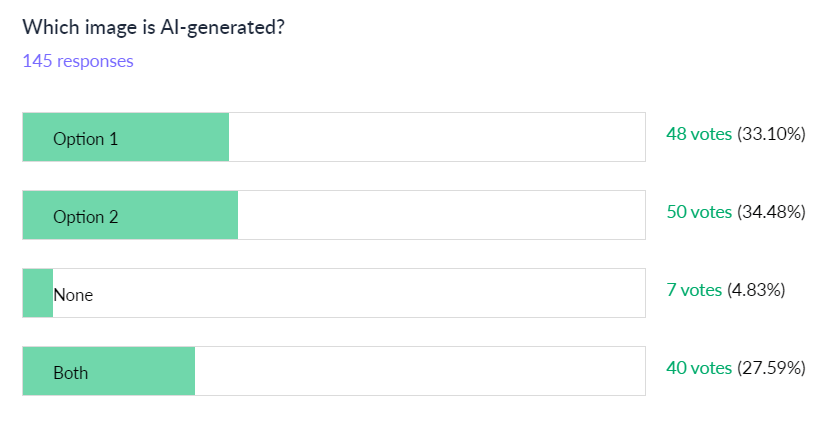This screenshot has width=823, height=421.
Task: Click the 33.10% percentage text
Action: pos(771,134)
